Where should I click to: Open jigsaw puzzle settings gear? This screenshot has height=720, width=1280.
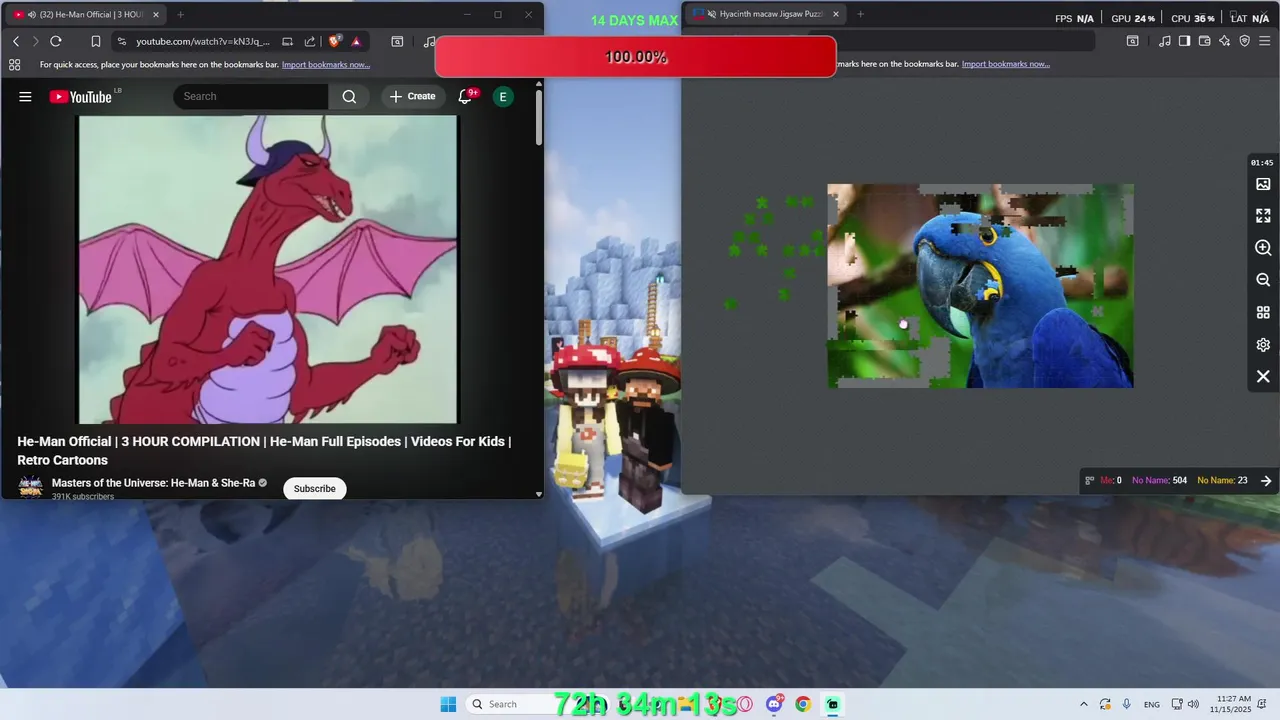pyautogui.click(x=1263, y=344)
